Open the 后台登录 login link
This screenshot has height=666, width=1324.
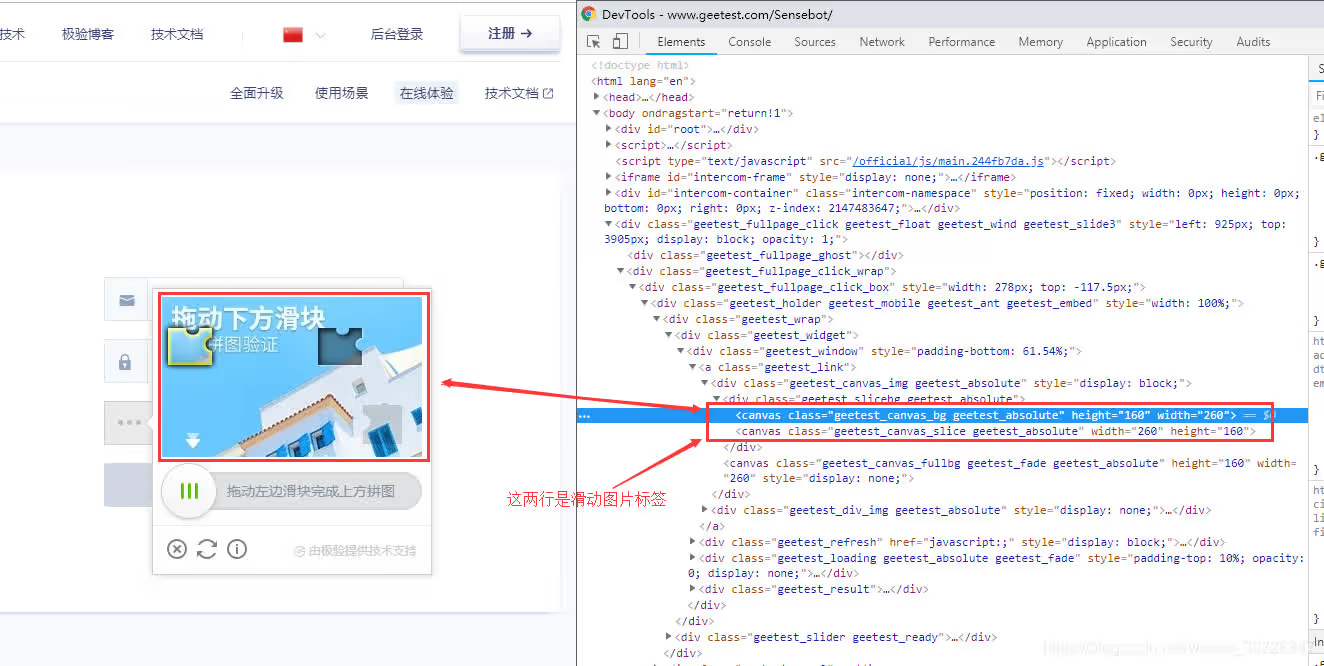397,34
